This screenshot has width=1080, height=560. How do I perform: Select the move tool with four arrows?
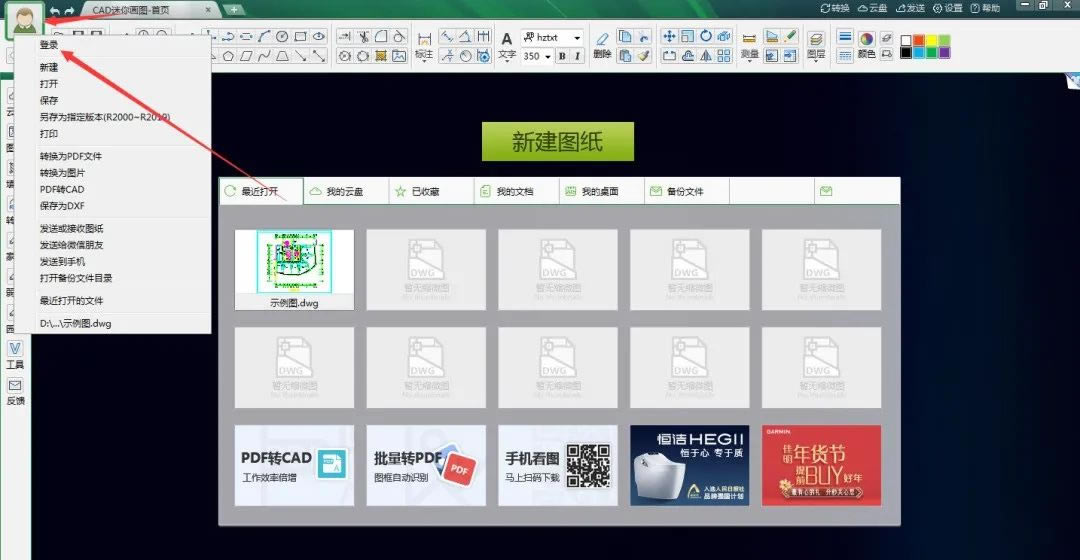click(669, 37)
